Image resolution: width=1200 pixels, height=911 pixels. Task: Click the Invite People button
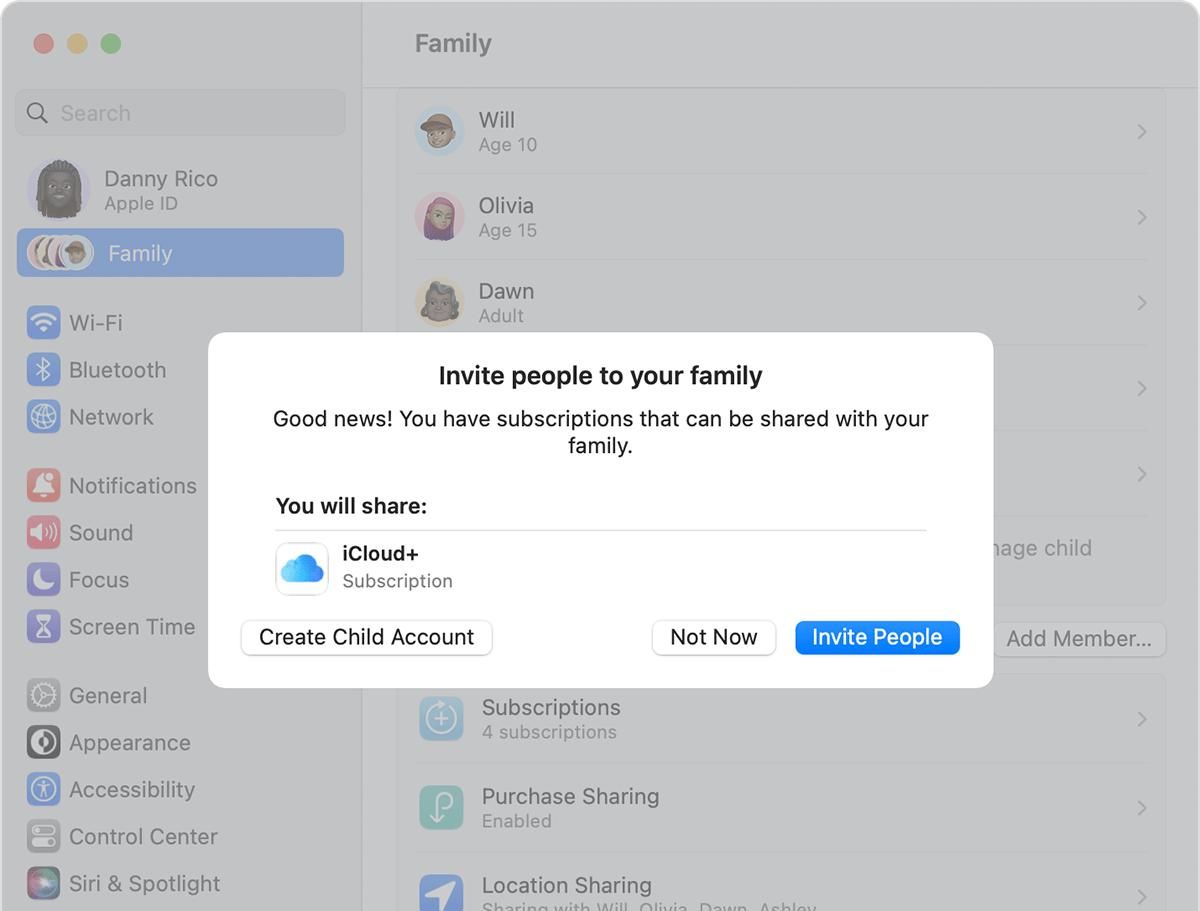coord(877,637)
